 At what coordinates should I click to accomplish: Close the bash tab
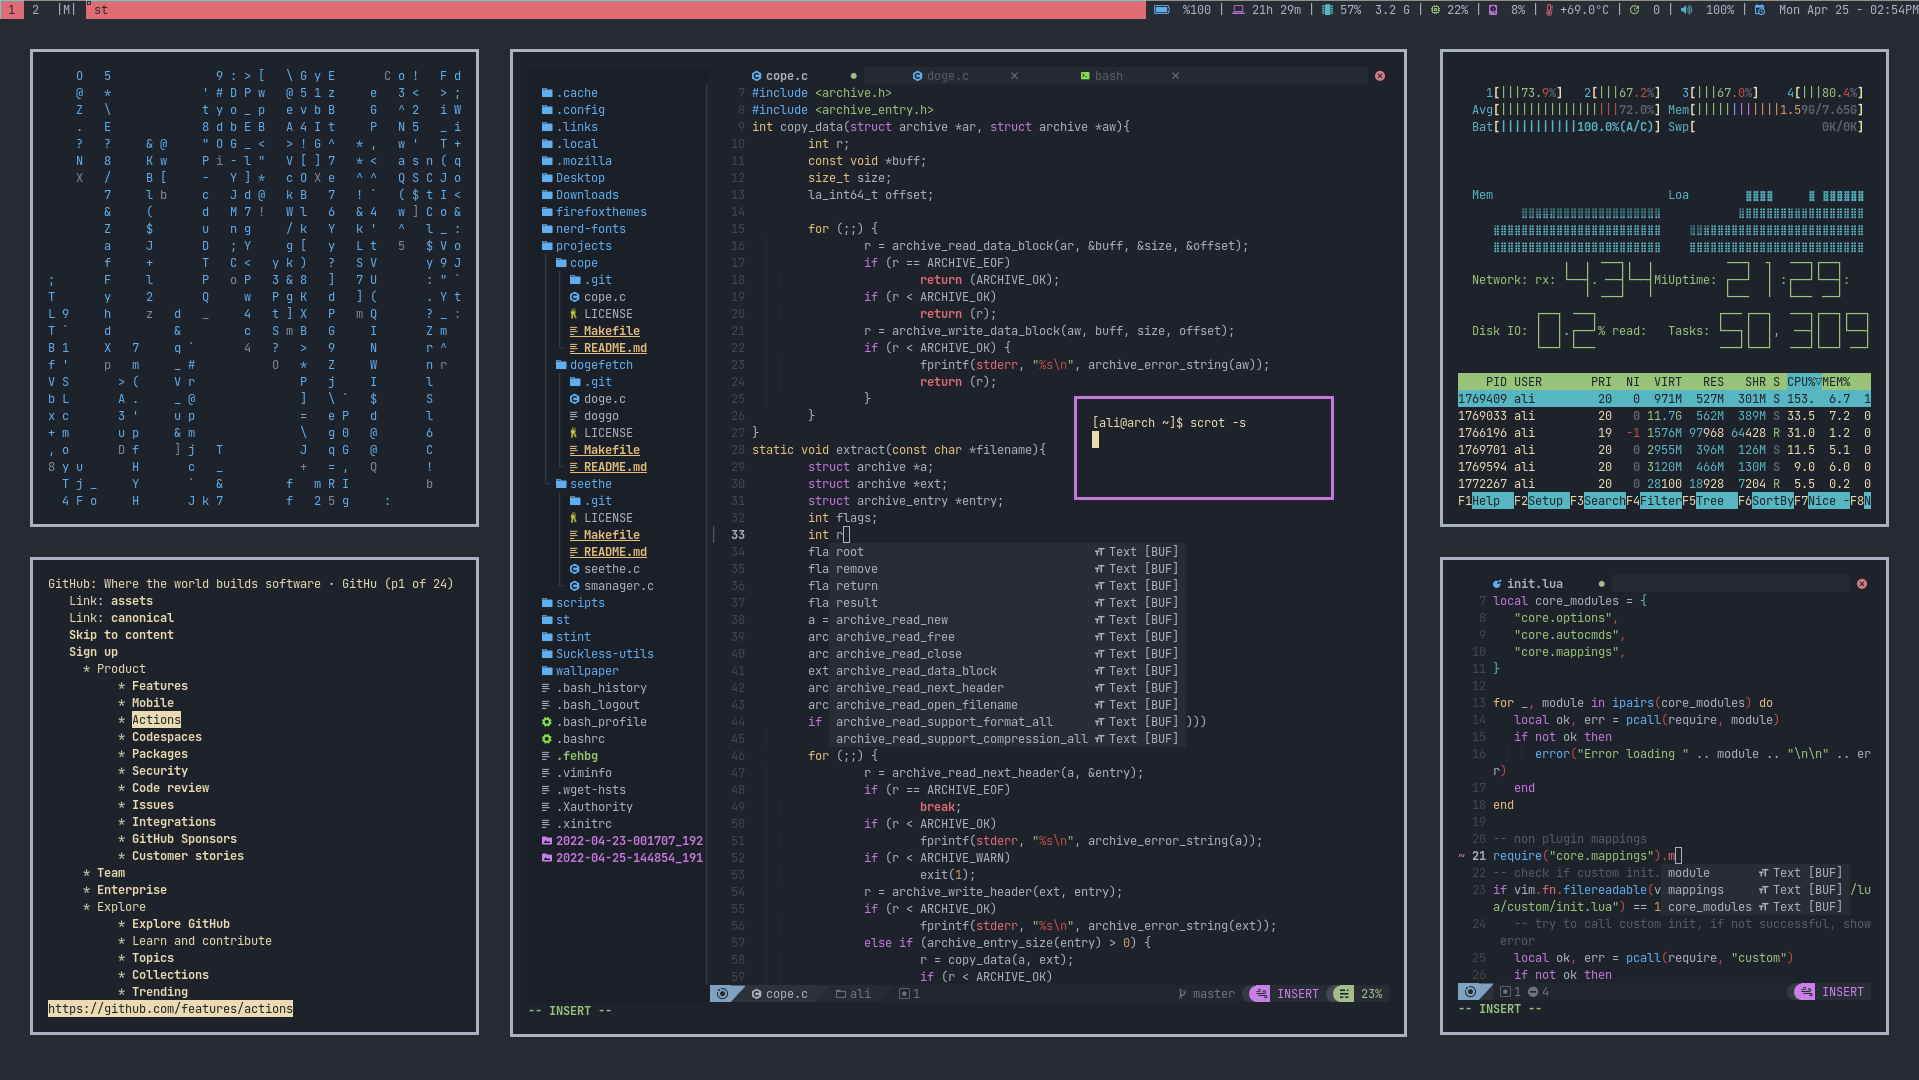coord(1175,76)
